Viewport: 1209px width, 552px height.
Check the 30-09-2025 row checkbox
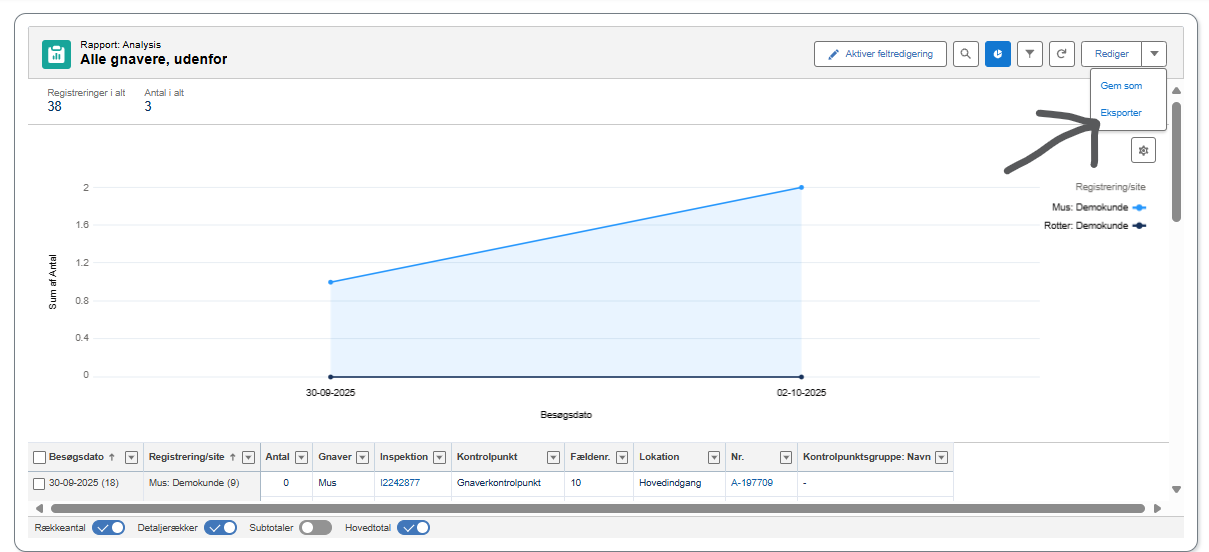click(x=39, y=483)
